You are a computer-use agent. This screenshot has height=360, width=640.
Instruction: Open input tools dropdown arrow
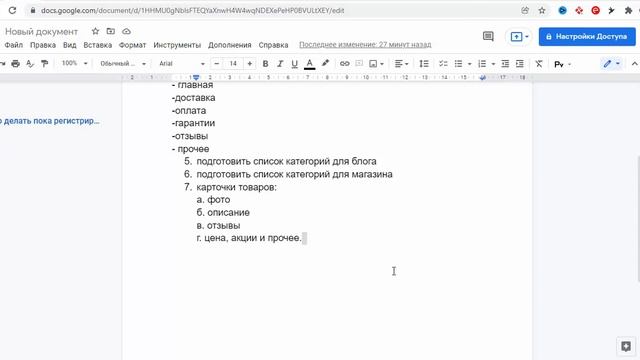point(569,64)
